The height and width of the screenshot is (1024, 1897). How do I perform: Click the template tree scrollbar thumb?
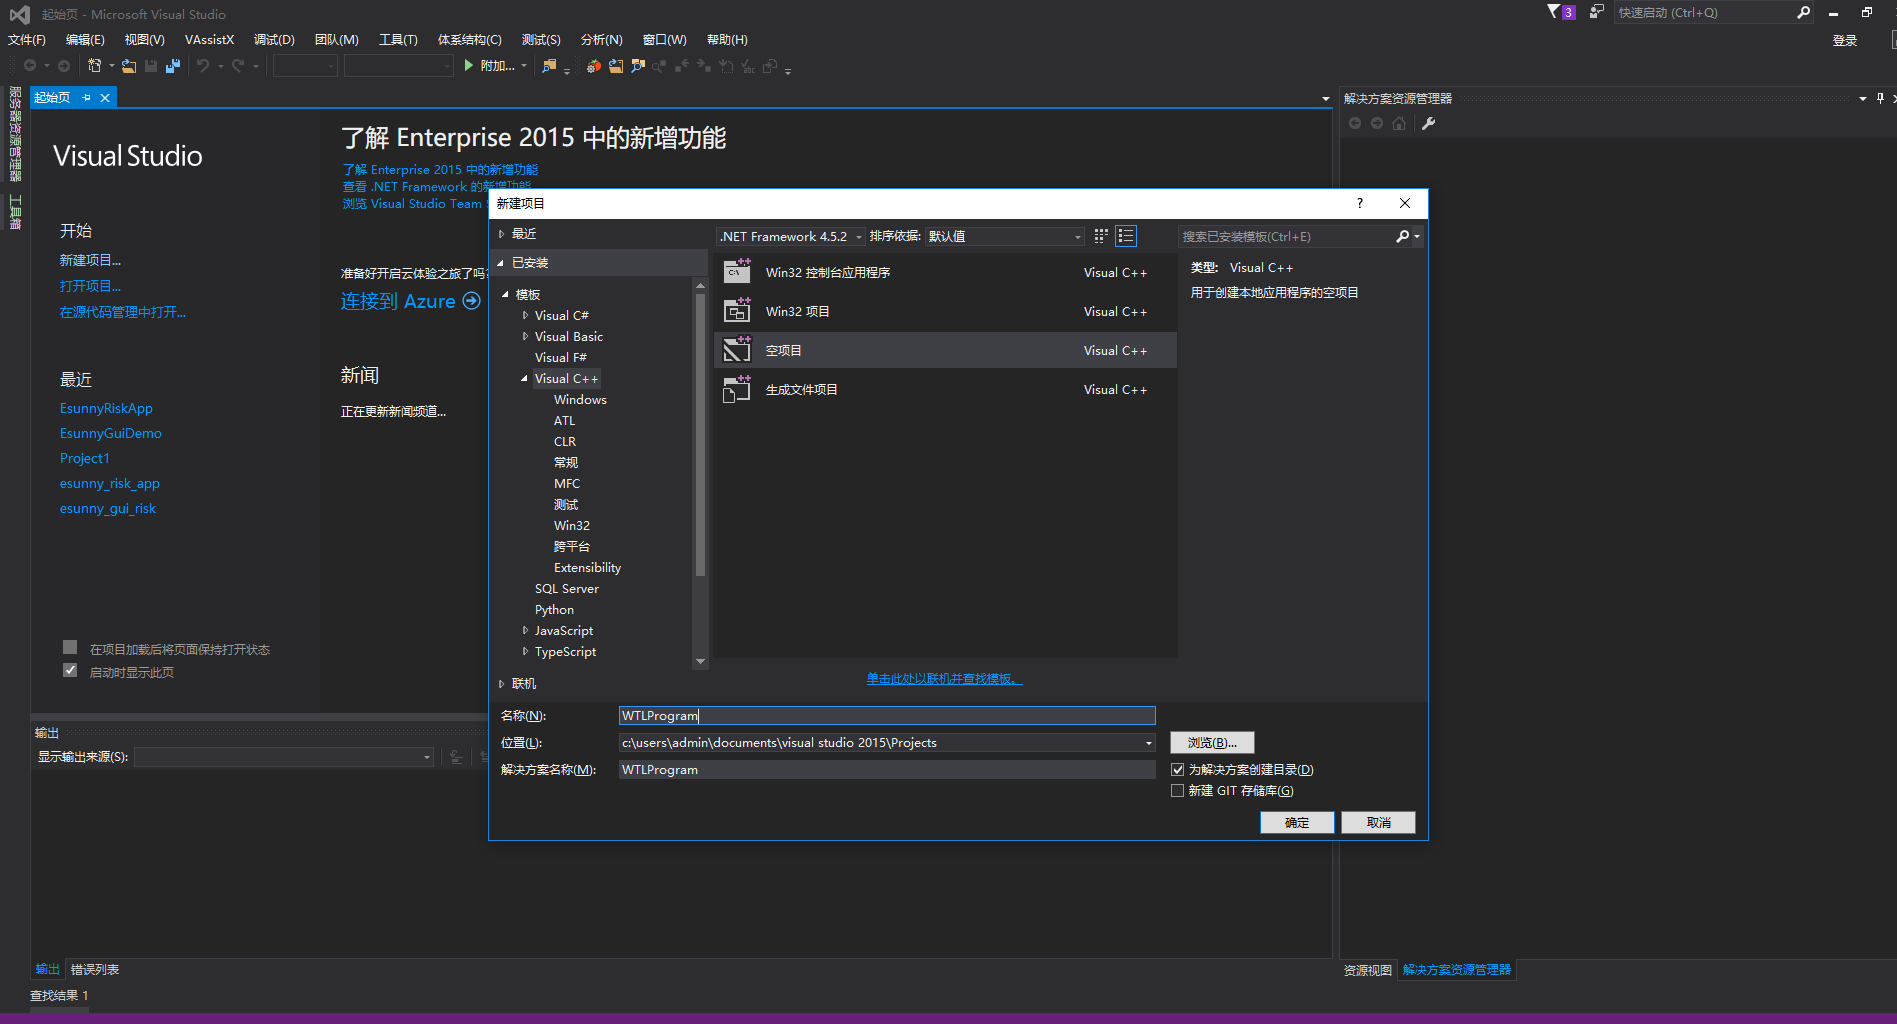[700, 435]
